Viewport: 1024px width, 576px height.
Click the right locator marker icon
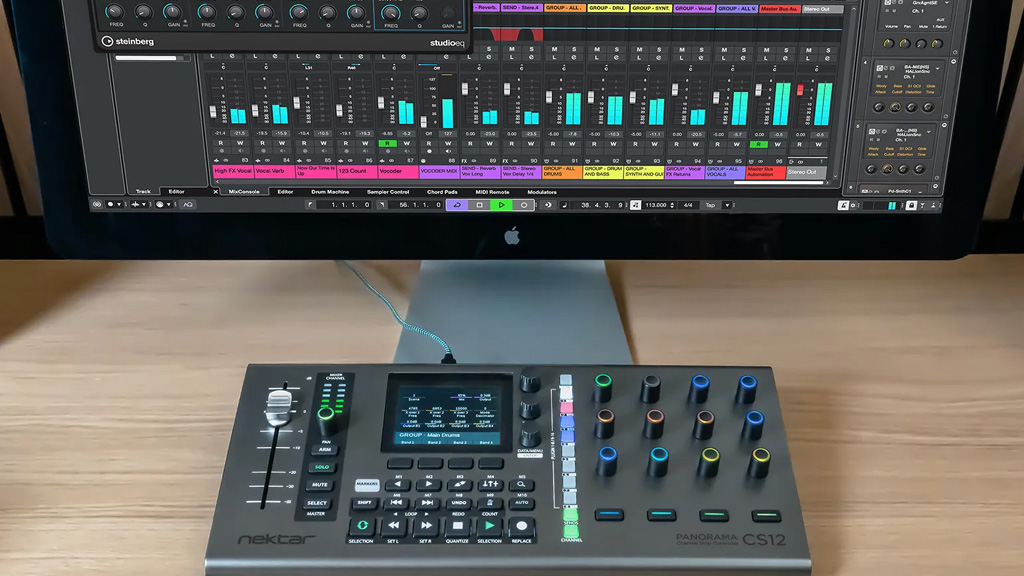(382, 205)
